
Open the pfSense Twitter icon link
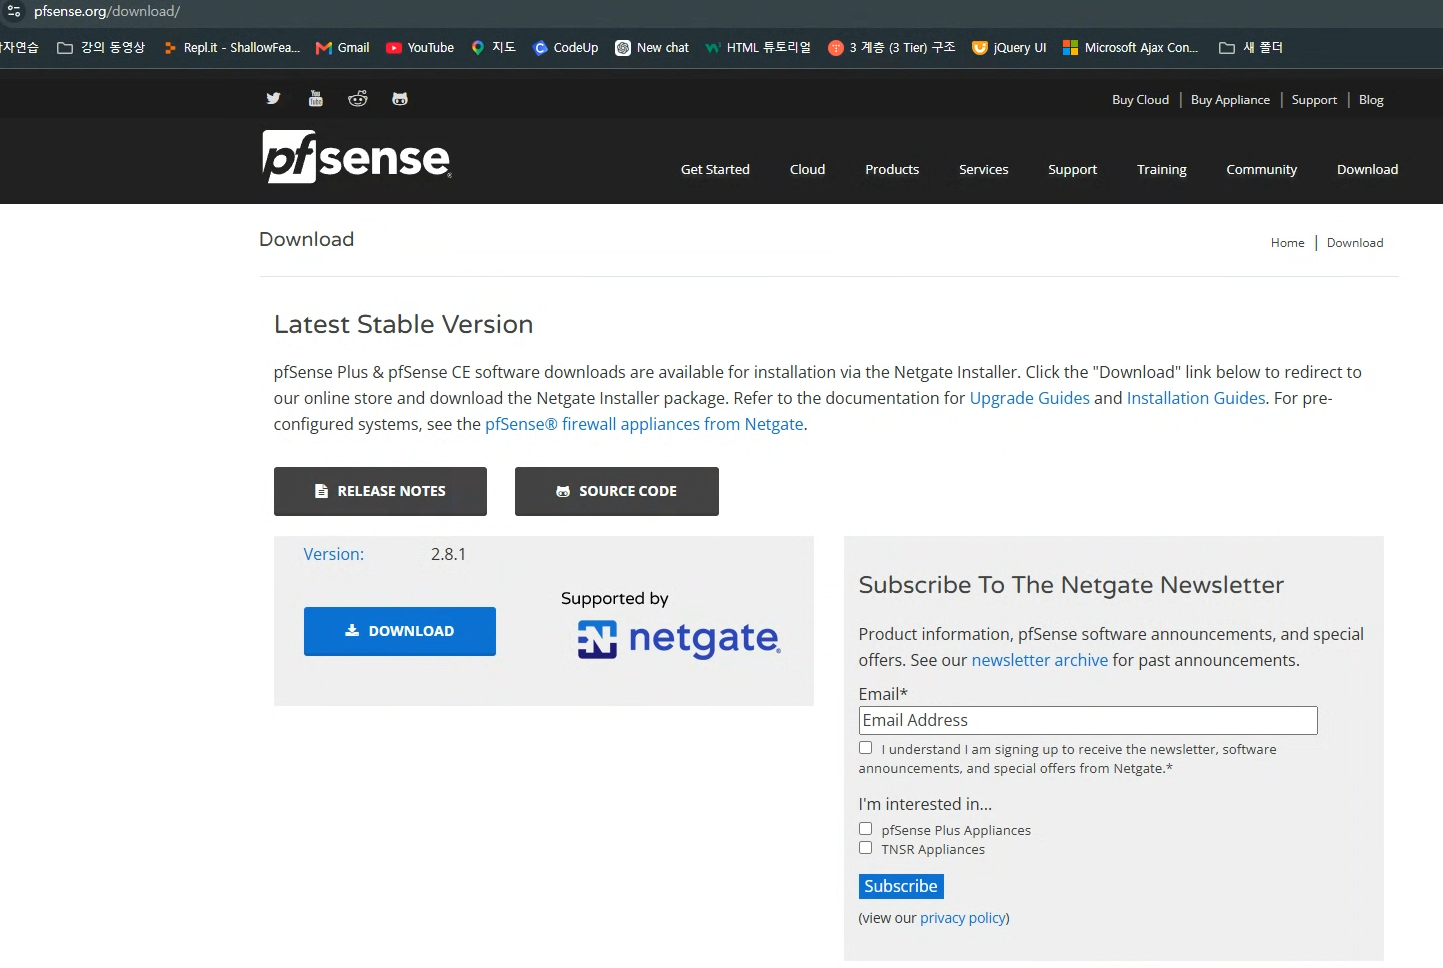pyautogui.click(x=273, y=98)
